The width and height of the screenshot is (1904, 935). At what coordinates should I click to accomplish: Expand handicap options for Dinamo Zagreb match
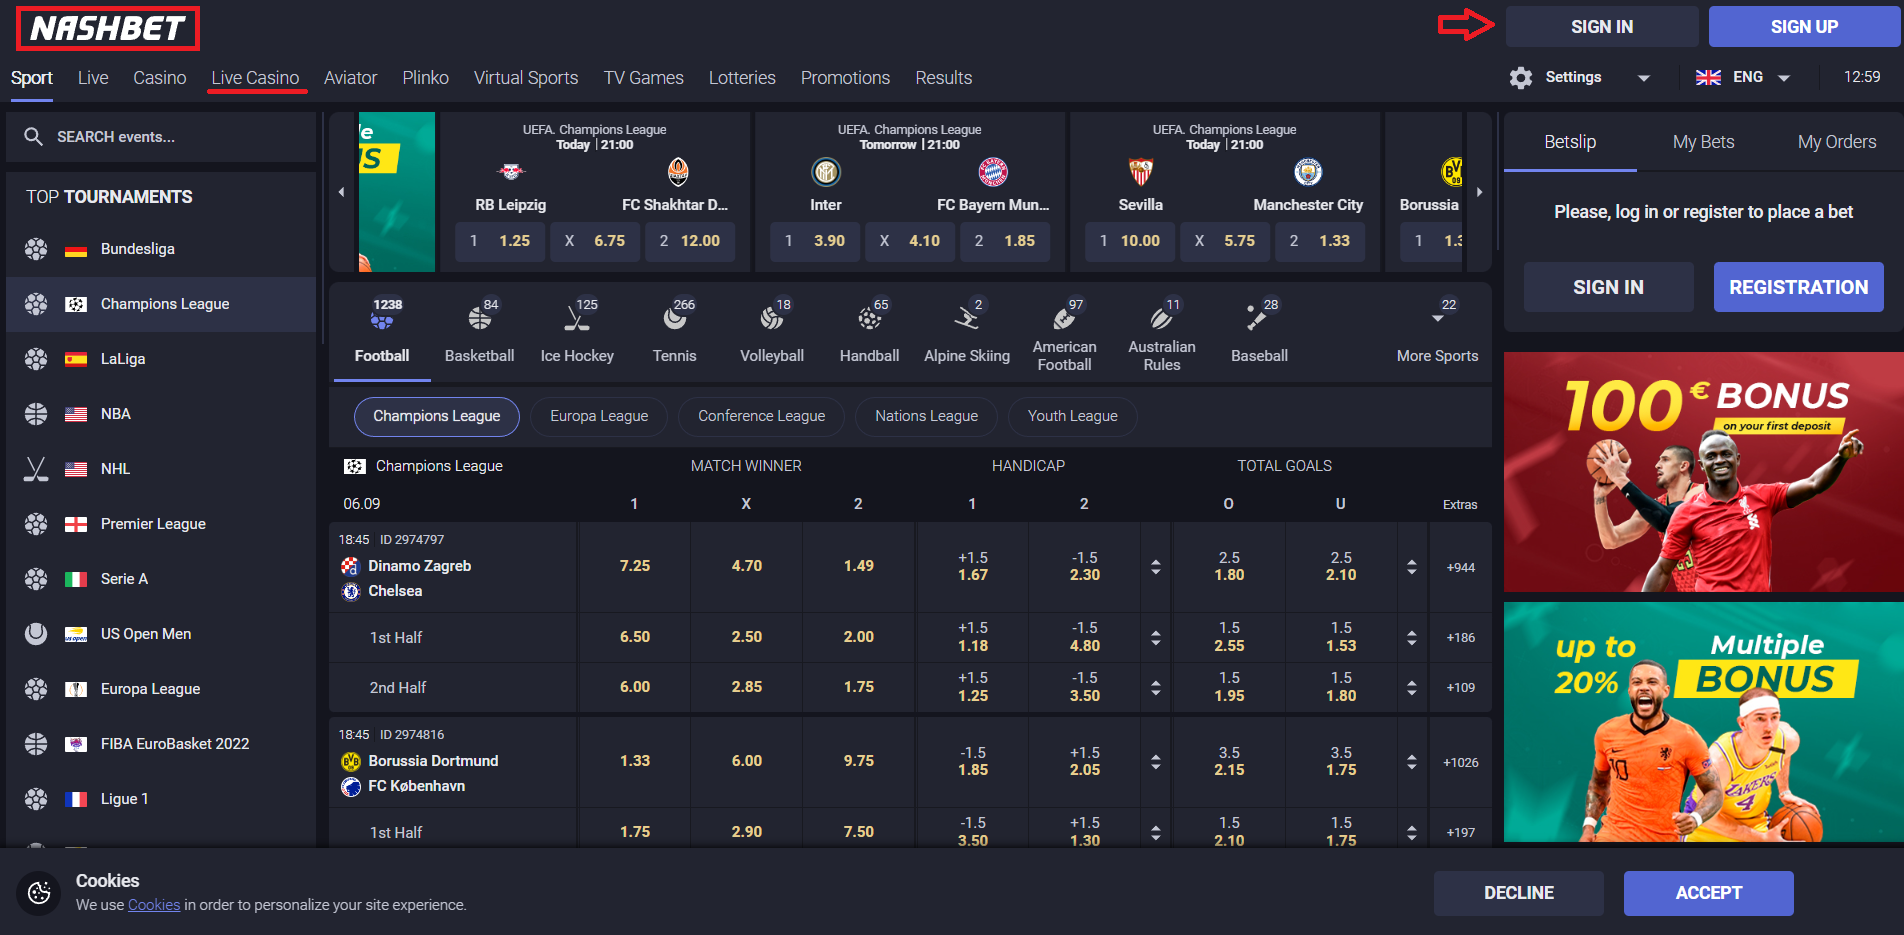point(1155,567)
